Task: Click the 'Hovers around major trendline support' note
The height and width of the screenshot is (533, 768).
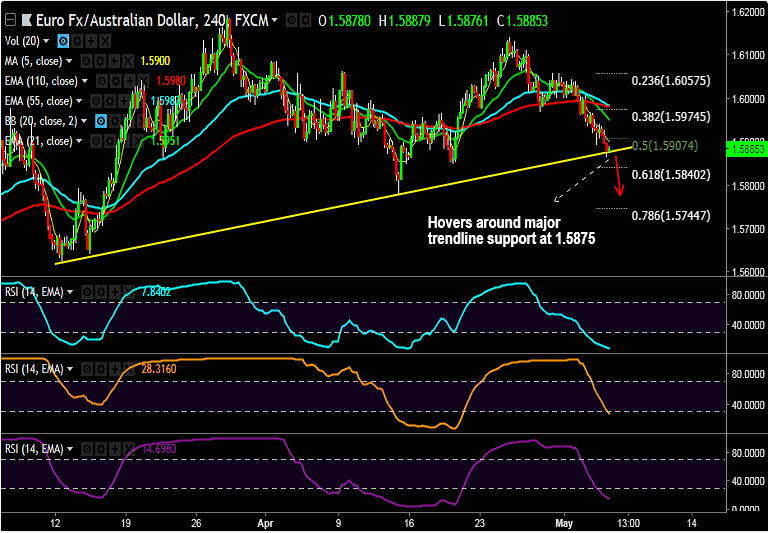Action: pos(511,231)
